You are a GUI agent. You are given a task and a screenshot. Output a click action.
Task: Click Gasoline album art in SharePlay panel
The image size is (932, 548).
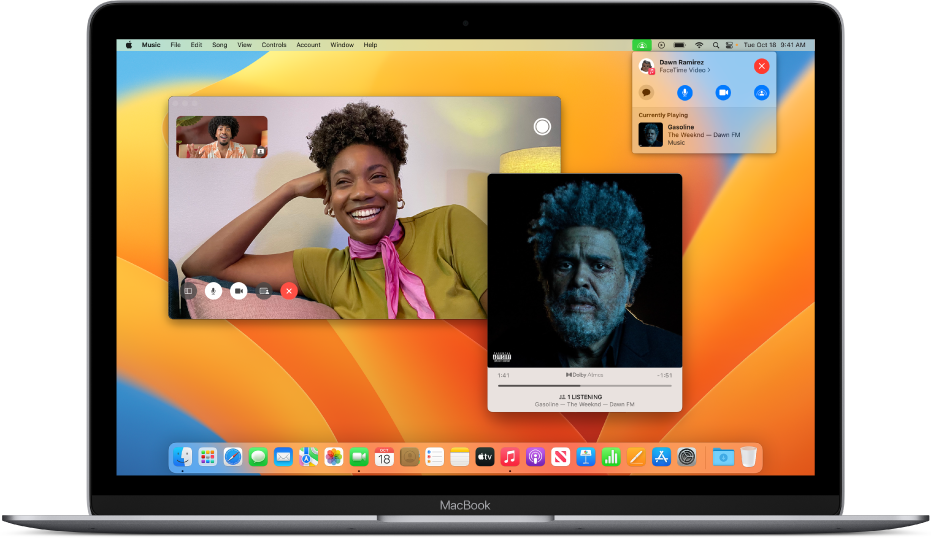click(650, 135)
